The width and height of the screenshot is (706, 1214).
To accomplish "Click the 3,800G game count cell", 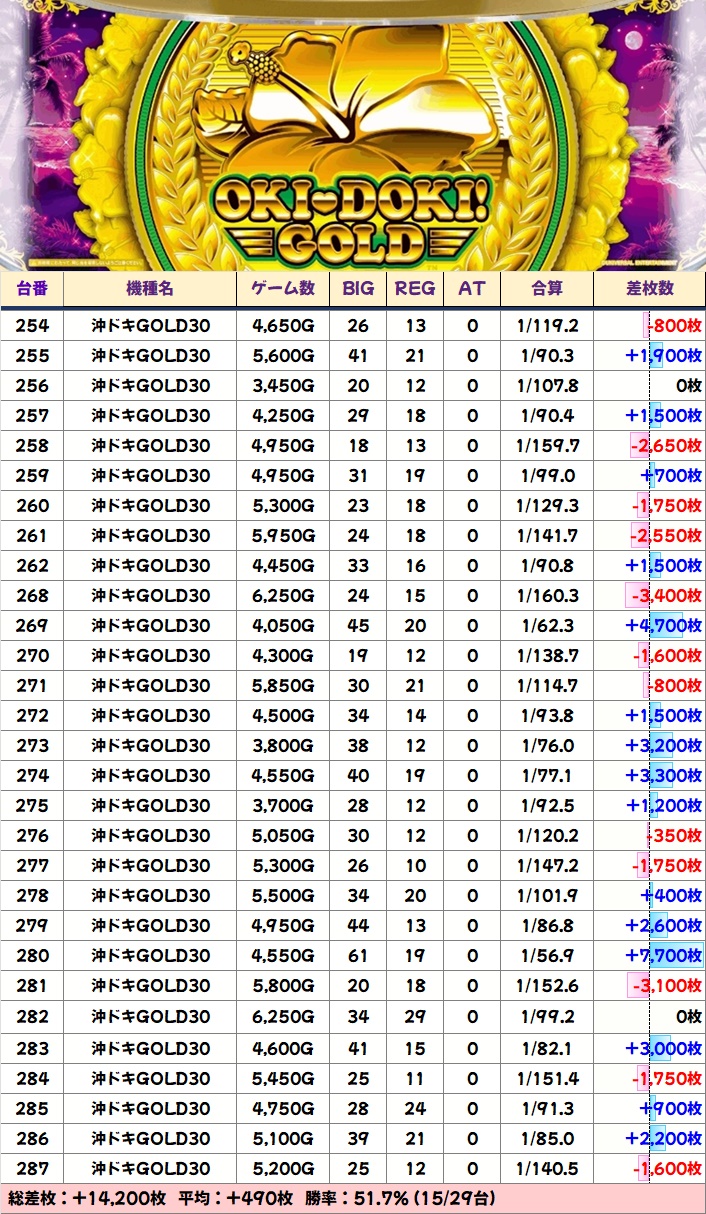I will 283,746.
